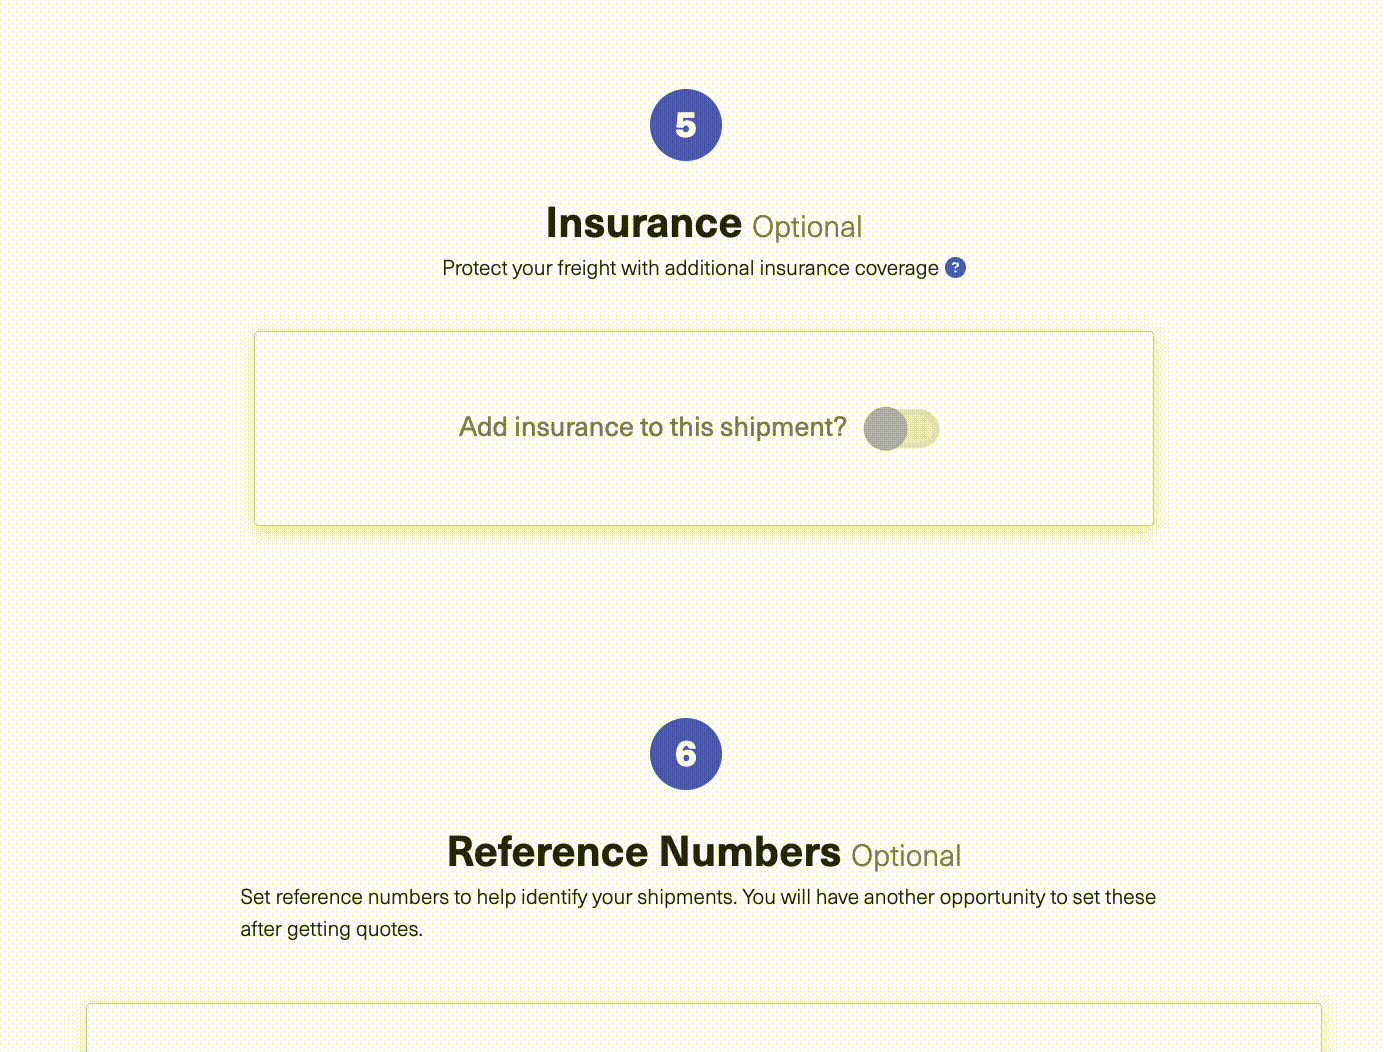Enable the add insurance toggle switch
Screen dimensions: 1384x1052
[x=901, y=429]
